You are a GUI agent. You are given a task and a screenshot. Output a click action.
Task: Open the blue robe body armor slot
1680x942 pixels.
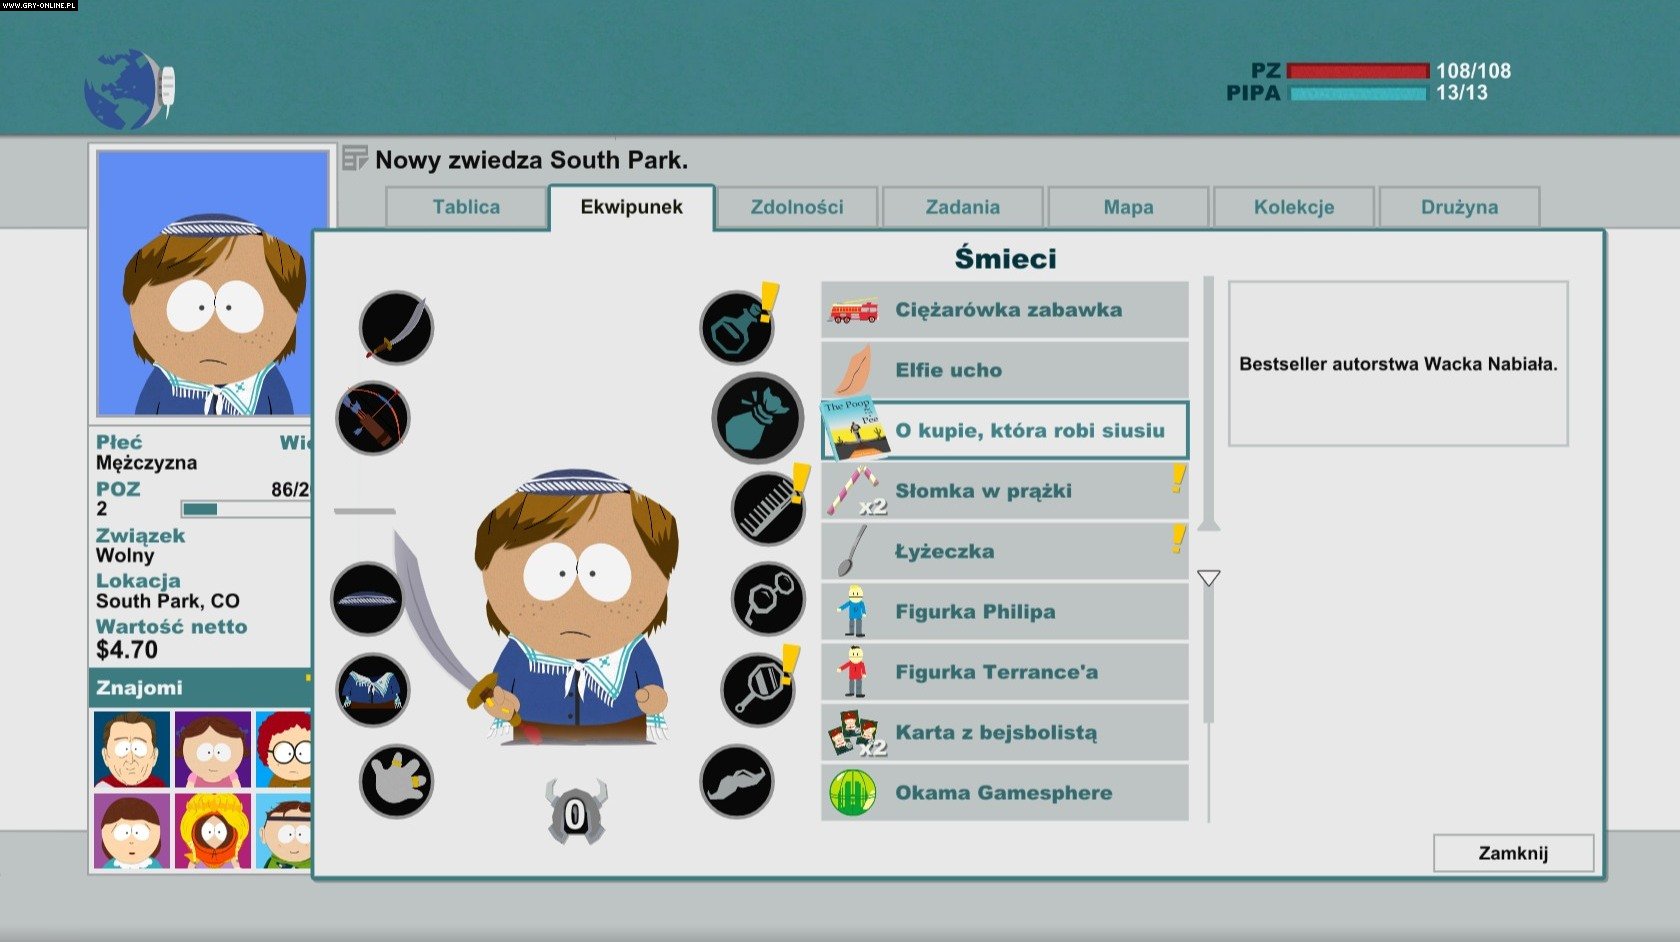pyautogui.click(x=372, y=691)
